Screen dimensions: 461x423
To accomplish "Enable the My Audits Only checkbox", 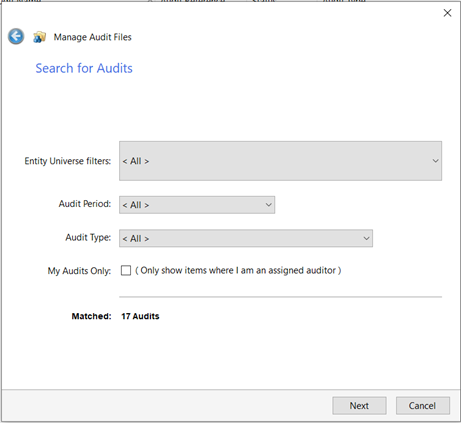I will 126,270.
